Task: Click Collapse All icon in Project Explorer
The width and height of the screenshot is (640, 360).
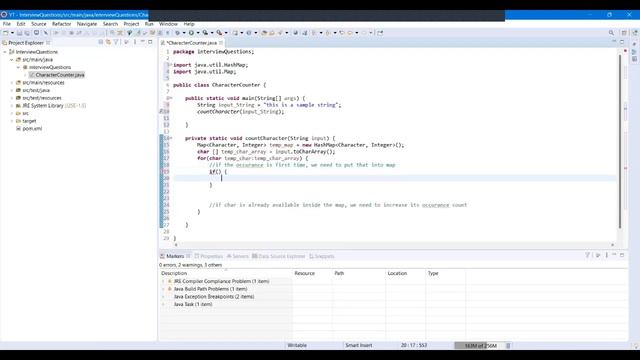Action: pos(101,42)
